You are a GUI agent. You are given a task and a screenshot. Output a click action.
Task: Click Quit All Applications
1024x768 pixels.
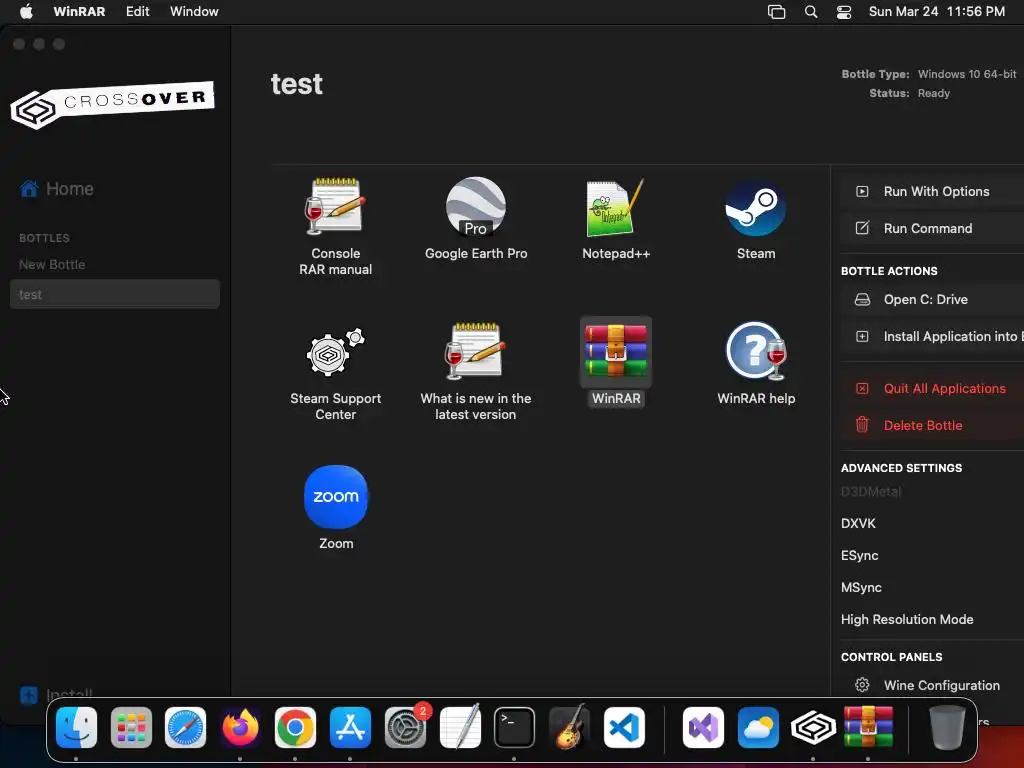(x=932, y=389)
